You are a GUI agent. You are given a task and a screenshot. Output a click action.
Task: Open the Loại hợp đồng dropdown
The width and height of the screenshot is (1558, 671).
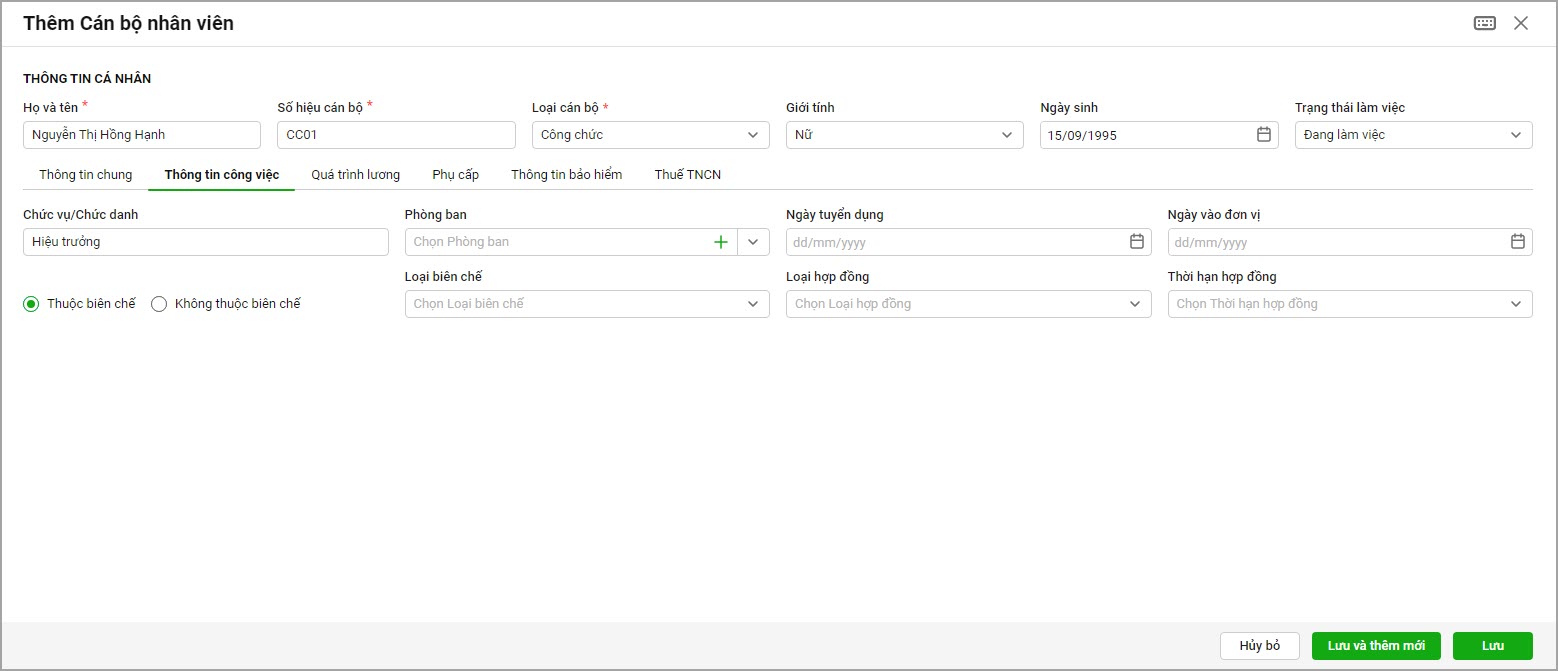tap(1135, 304)
